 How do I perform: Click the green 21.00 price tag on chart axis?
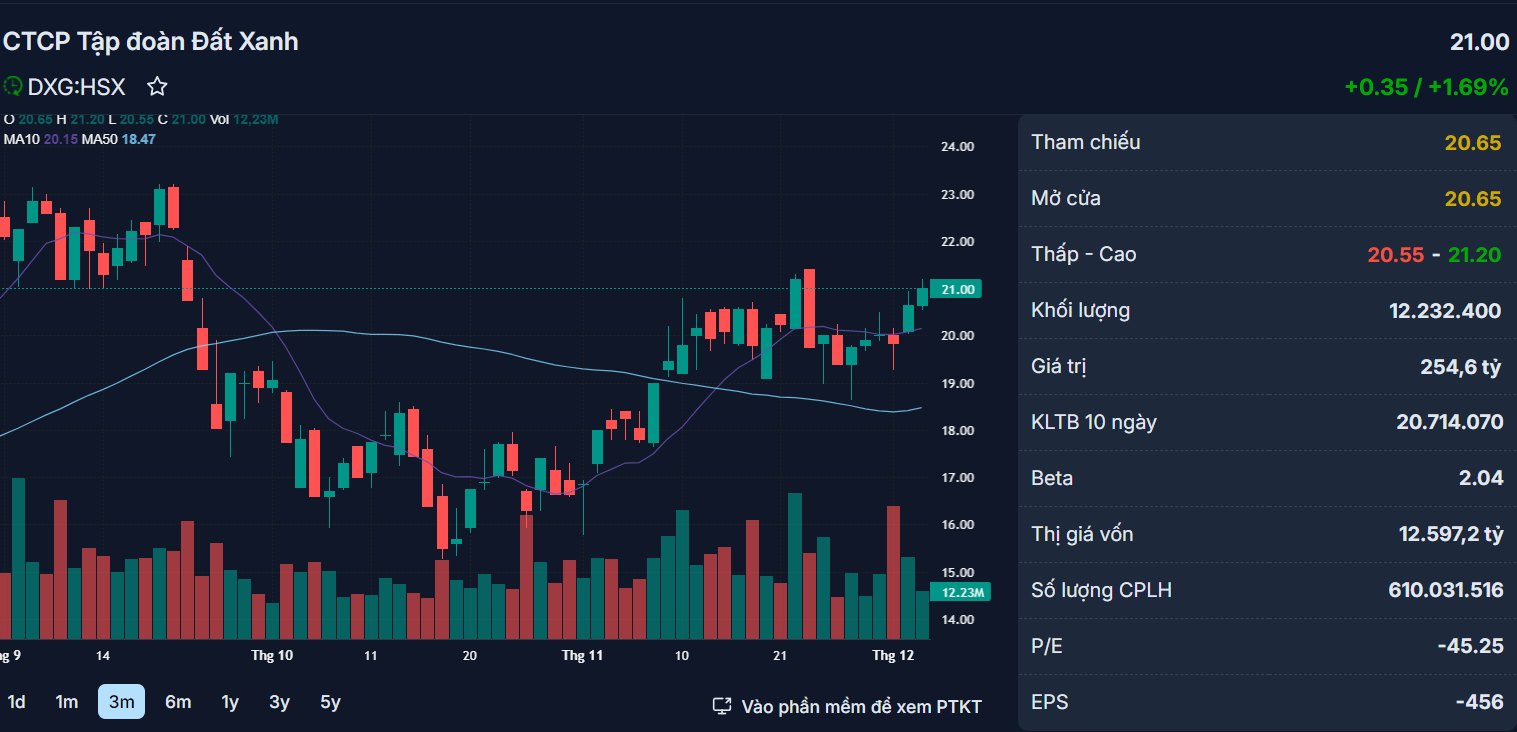point(955,289)
